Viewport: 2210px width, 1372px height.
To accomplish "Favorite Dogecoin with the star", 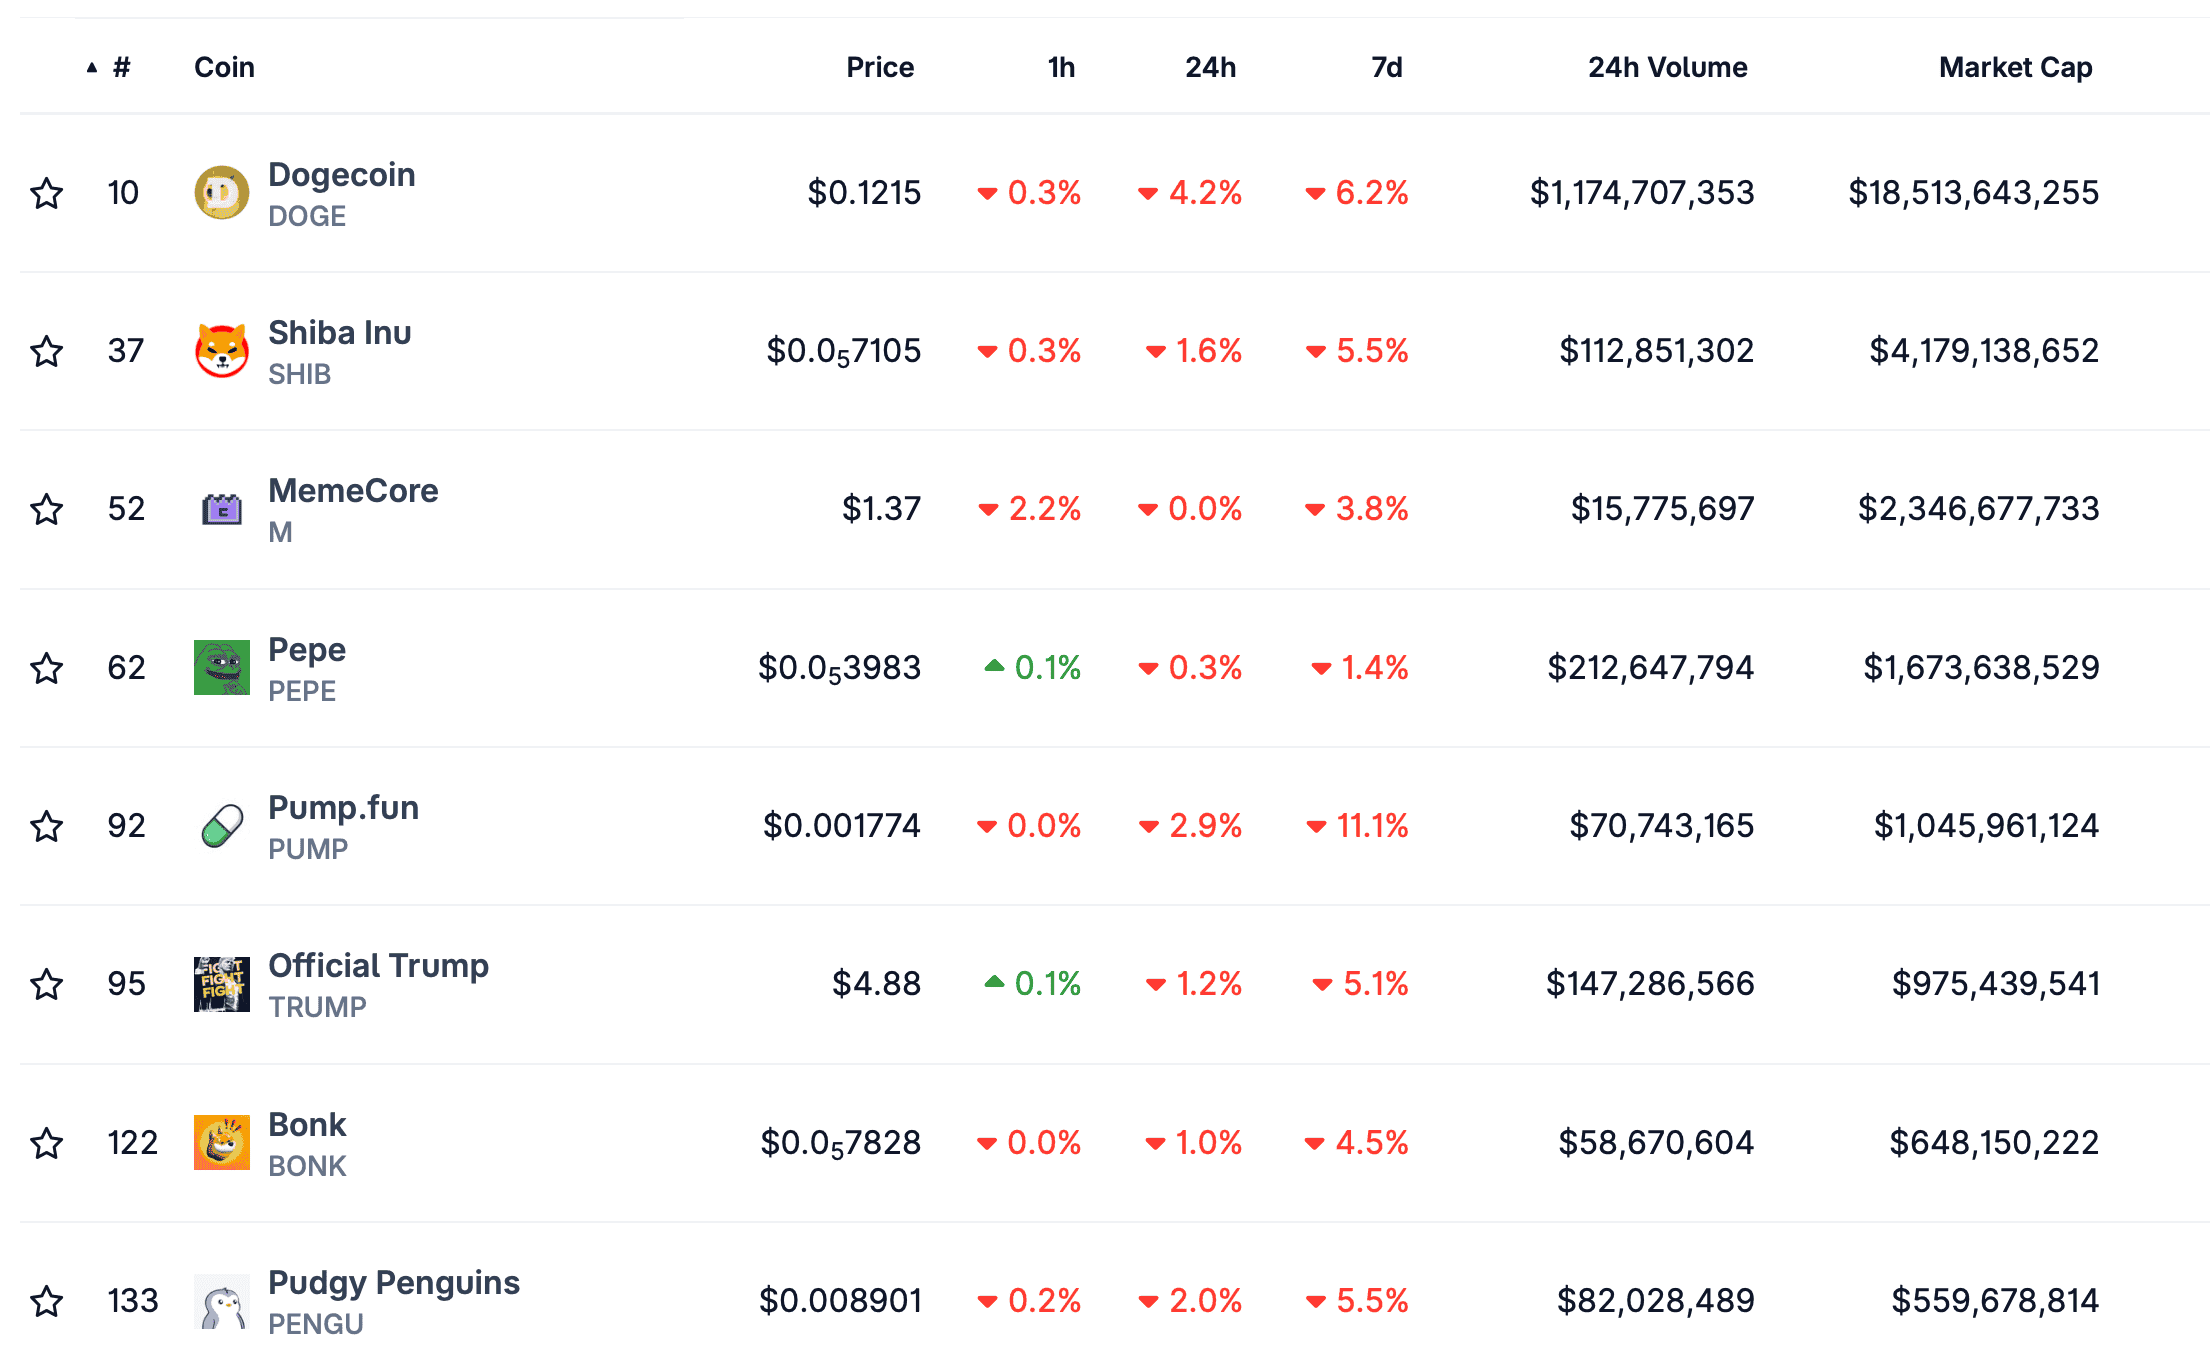I will click(x=47, y=193).
